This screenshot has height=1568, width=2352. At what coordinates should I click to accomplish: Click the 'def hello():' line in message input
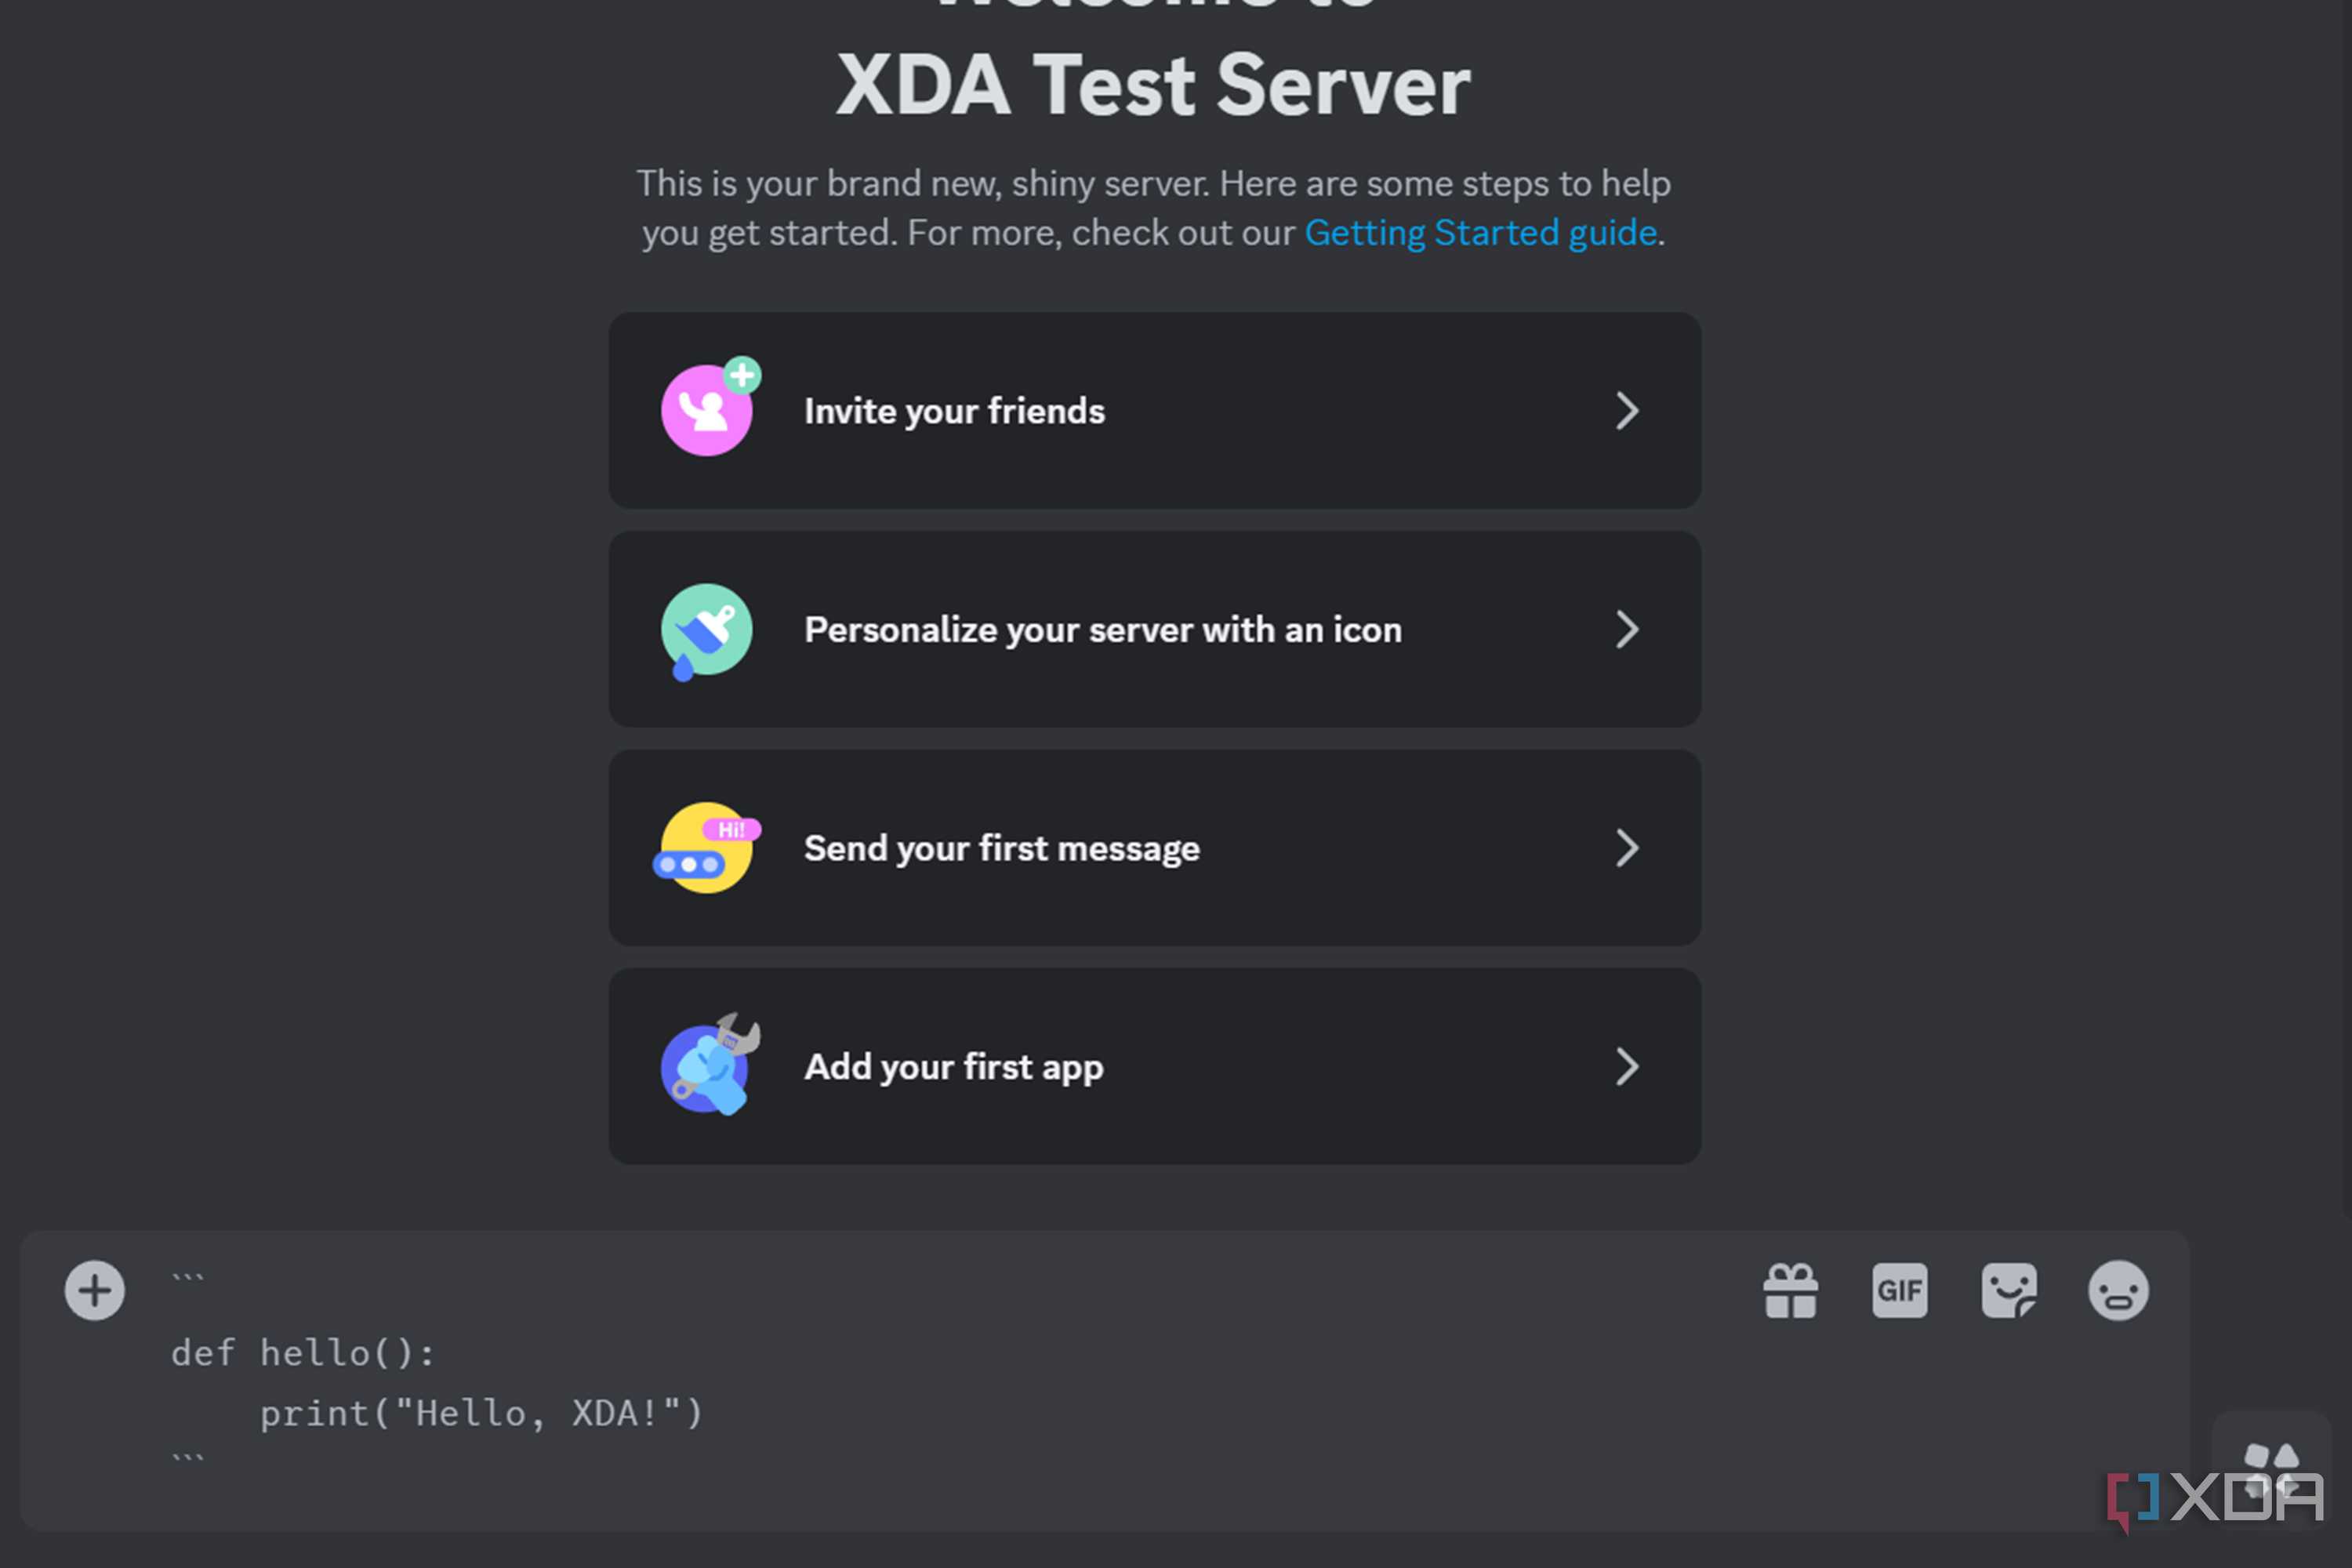click(303, 1353)
